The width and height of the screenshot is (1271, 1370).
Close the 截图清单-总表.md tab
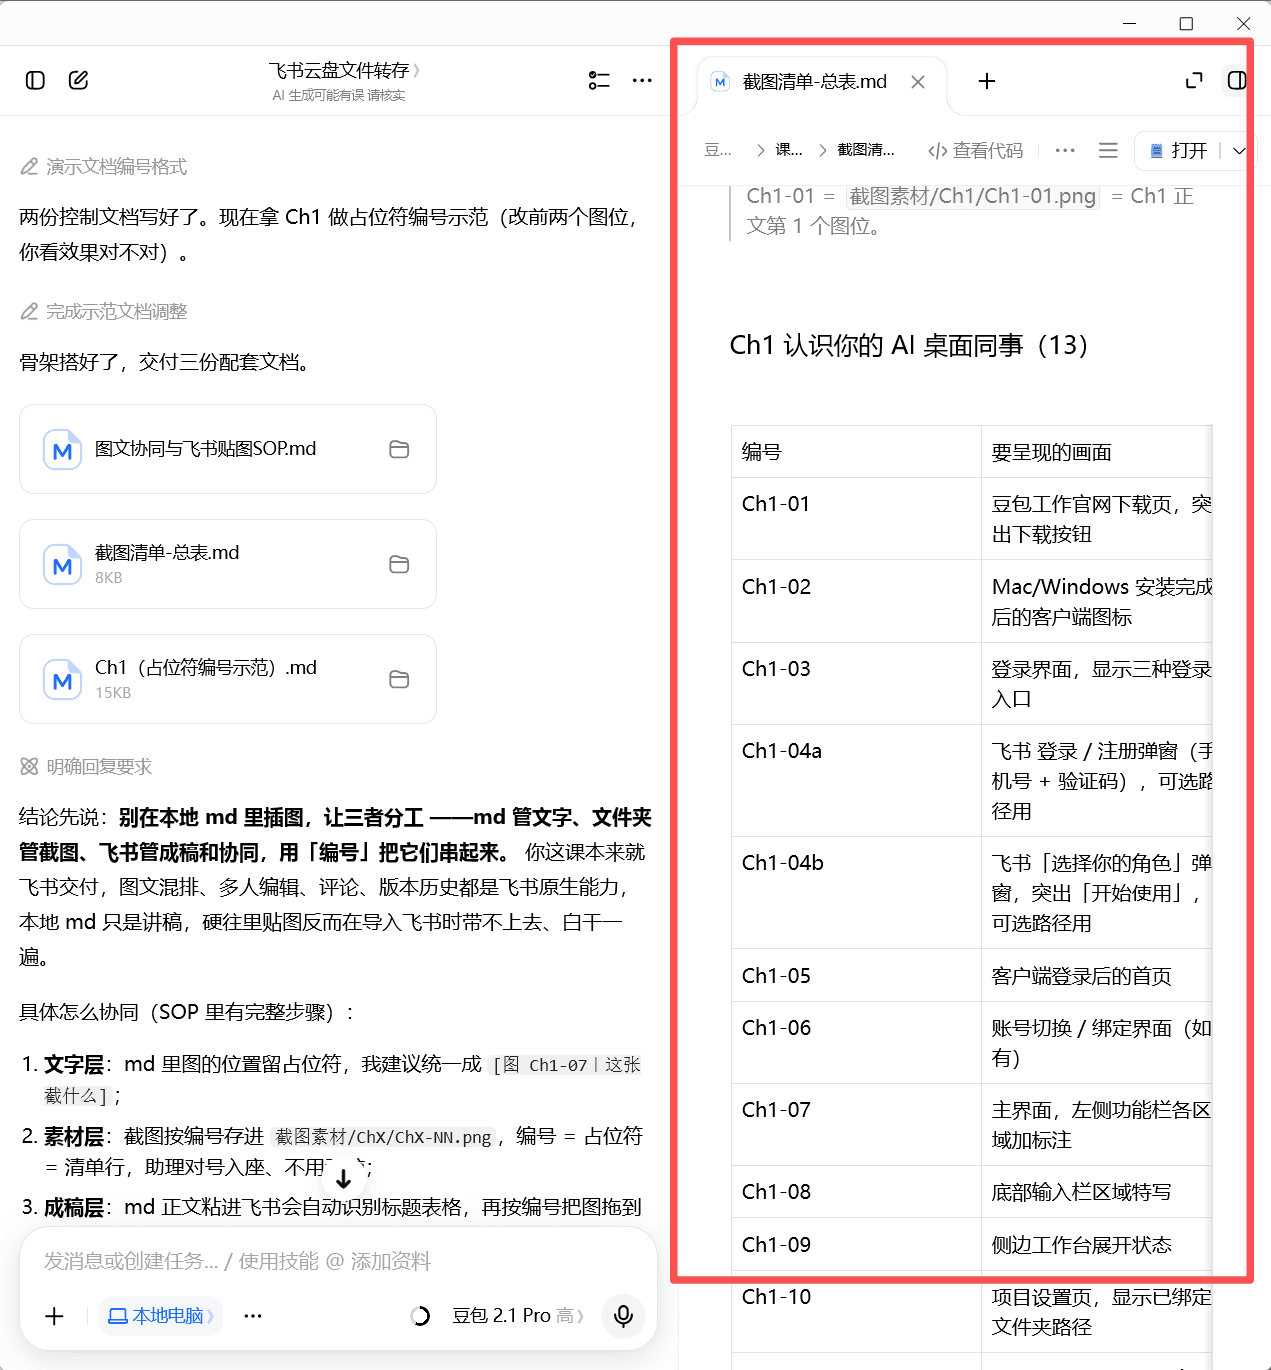[918, 82]
